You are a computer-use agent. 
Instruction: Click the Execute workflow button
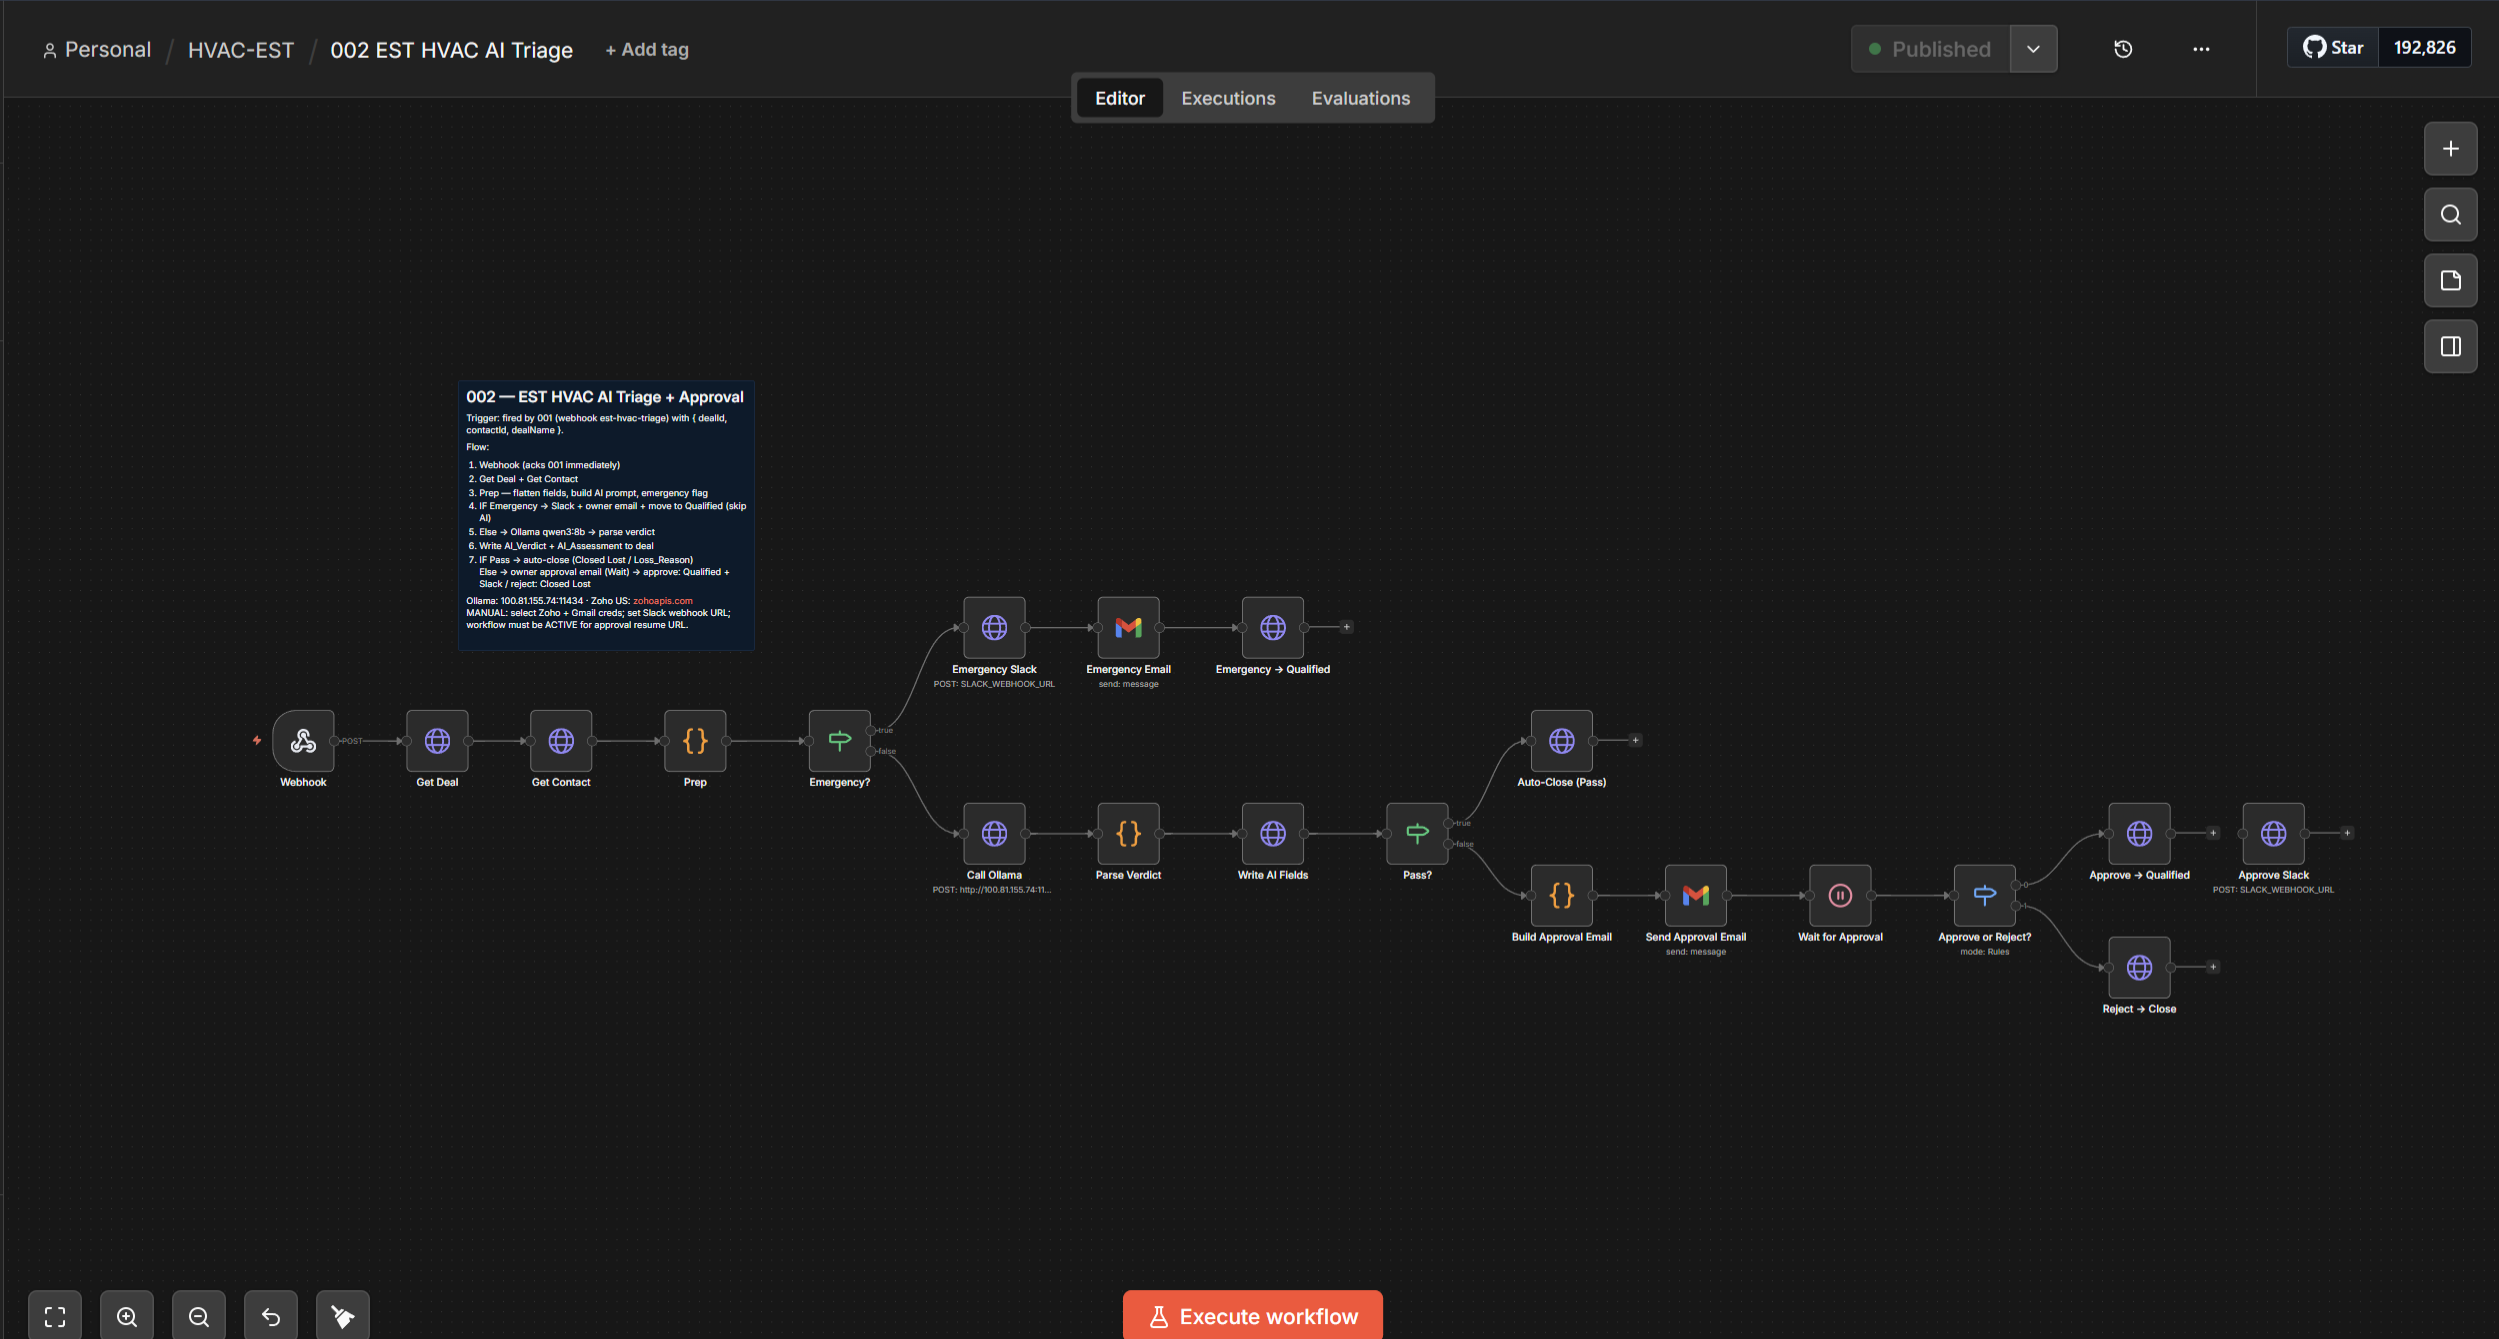[1252, 1316]
